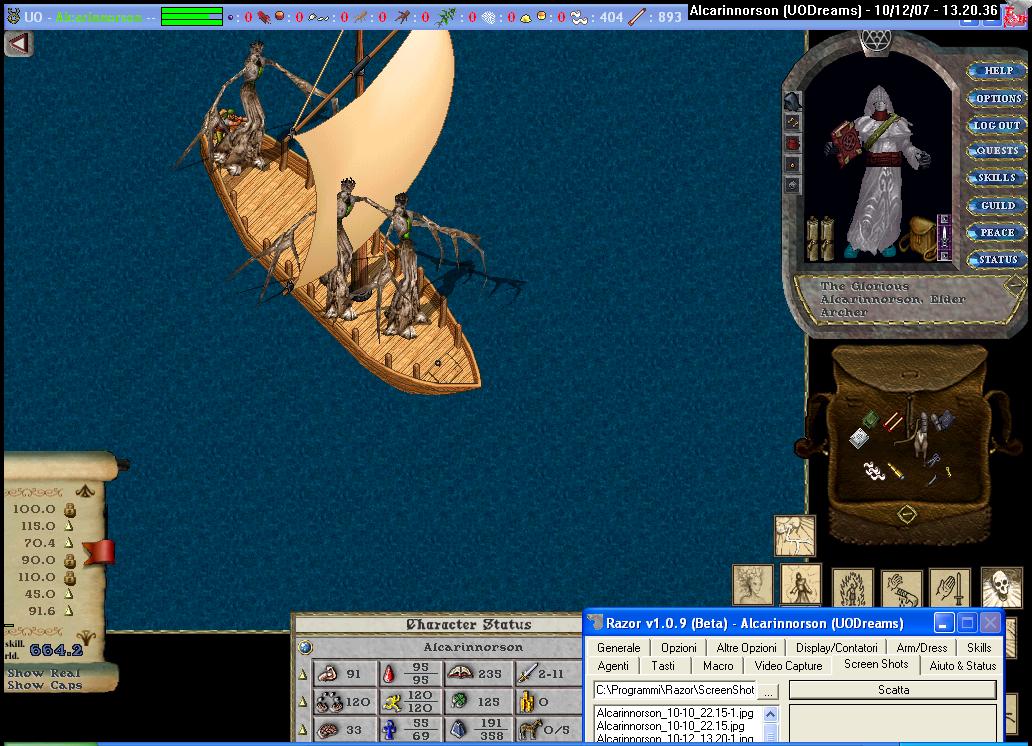Click the virtue symbol atop paperdoll

click(875, 41)
